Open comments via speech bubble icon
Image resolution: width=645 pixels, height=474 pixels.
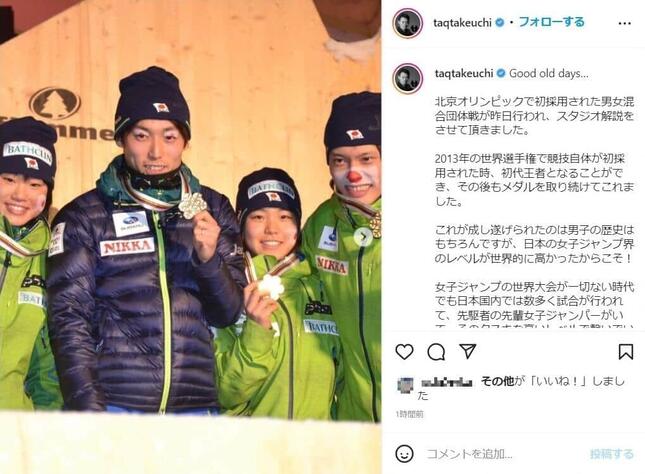[436, 352]
